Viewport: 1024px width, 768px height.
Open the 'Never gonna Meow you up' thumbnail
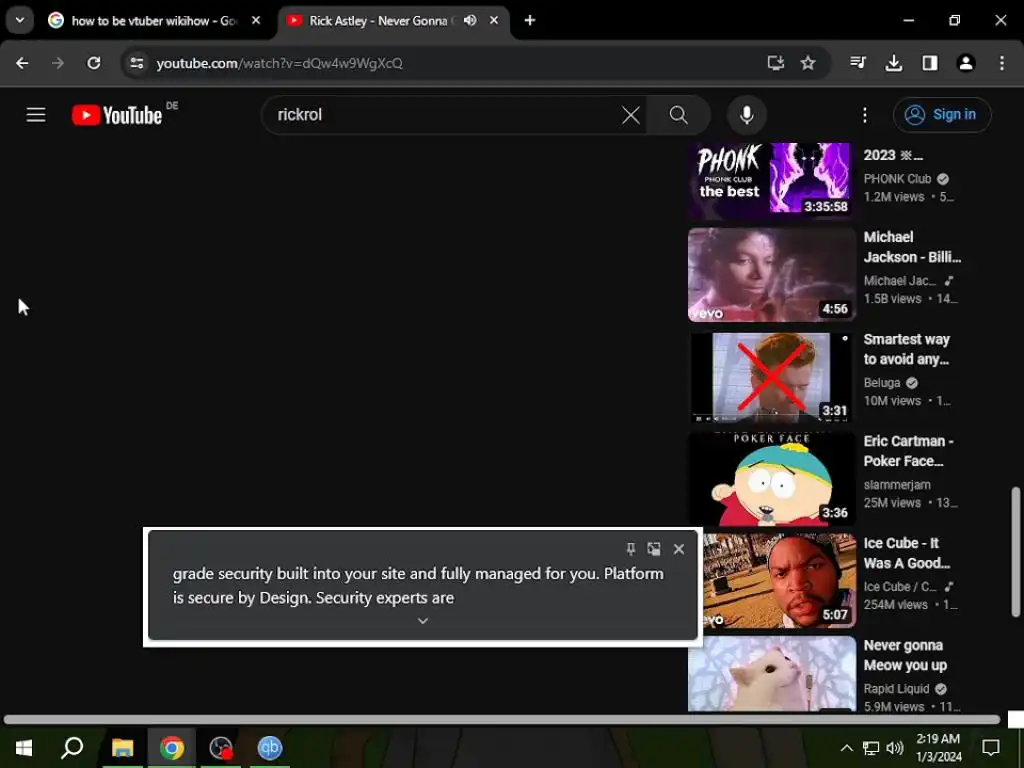click(x=771, y=673)
